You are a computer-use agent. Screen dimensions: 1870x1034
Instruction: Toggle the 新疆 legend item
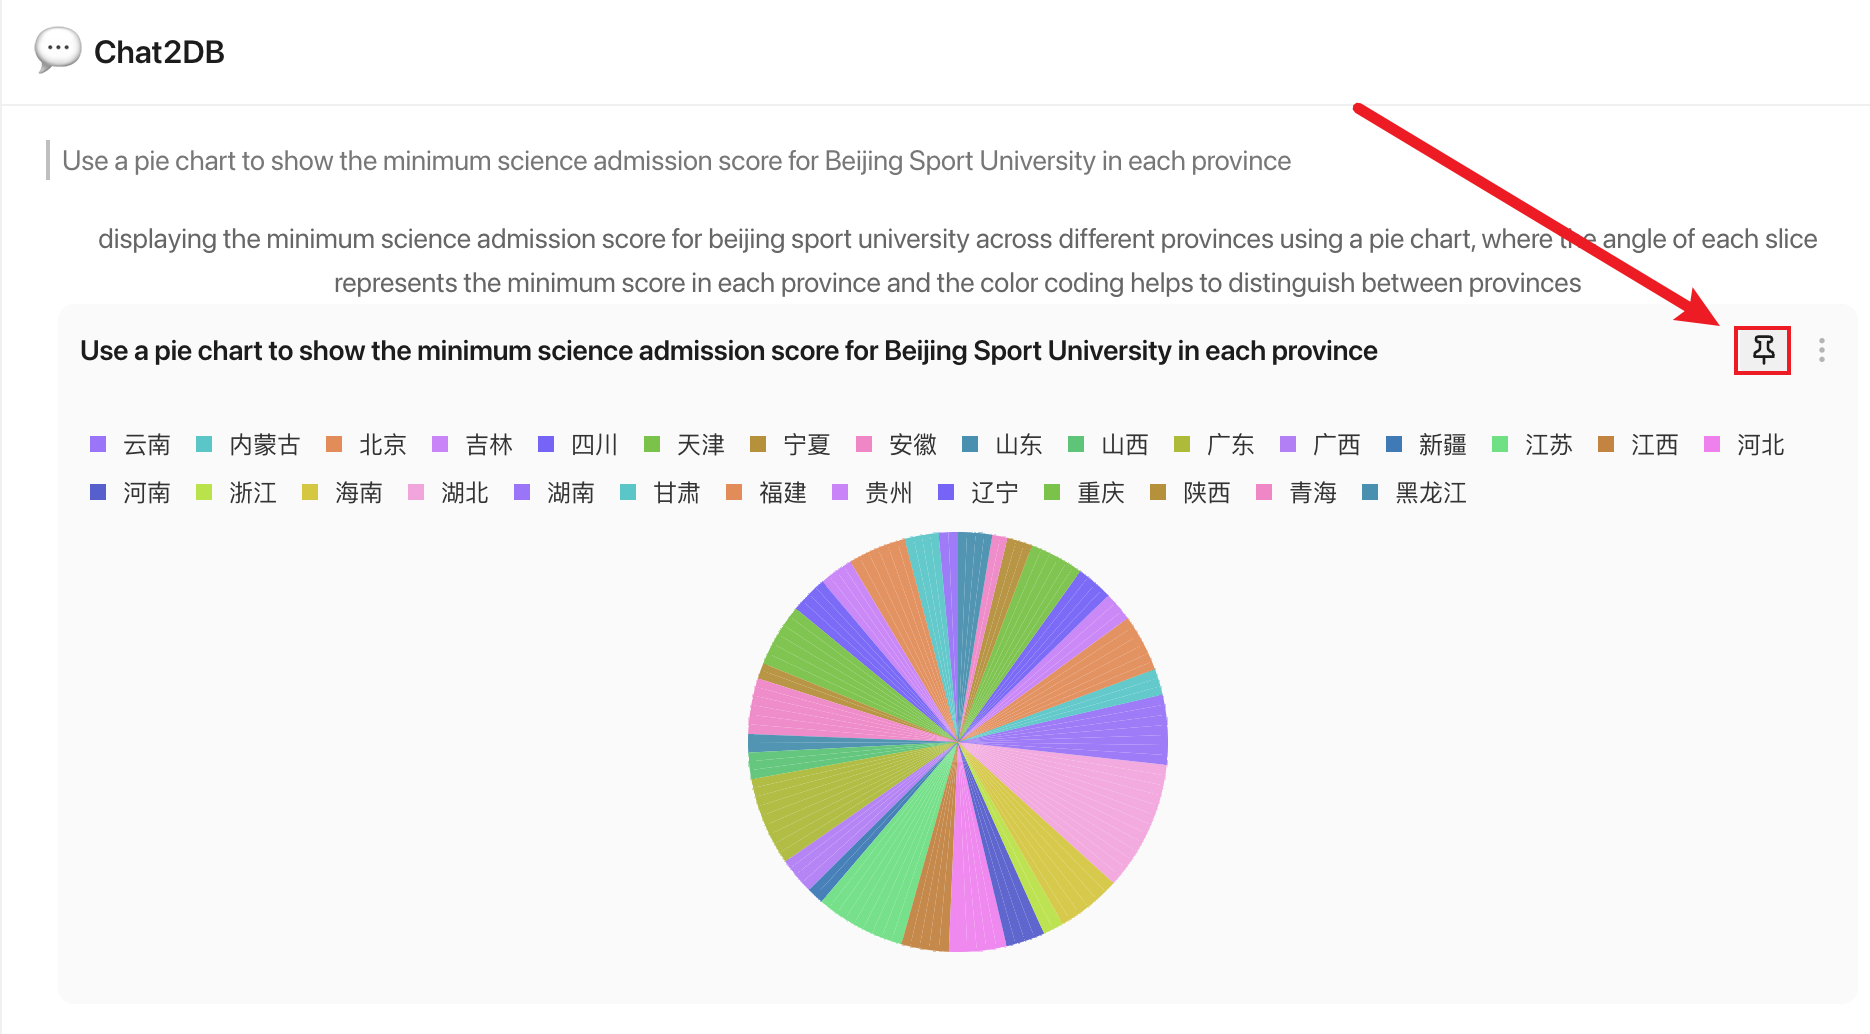coord(1426,444)
